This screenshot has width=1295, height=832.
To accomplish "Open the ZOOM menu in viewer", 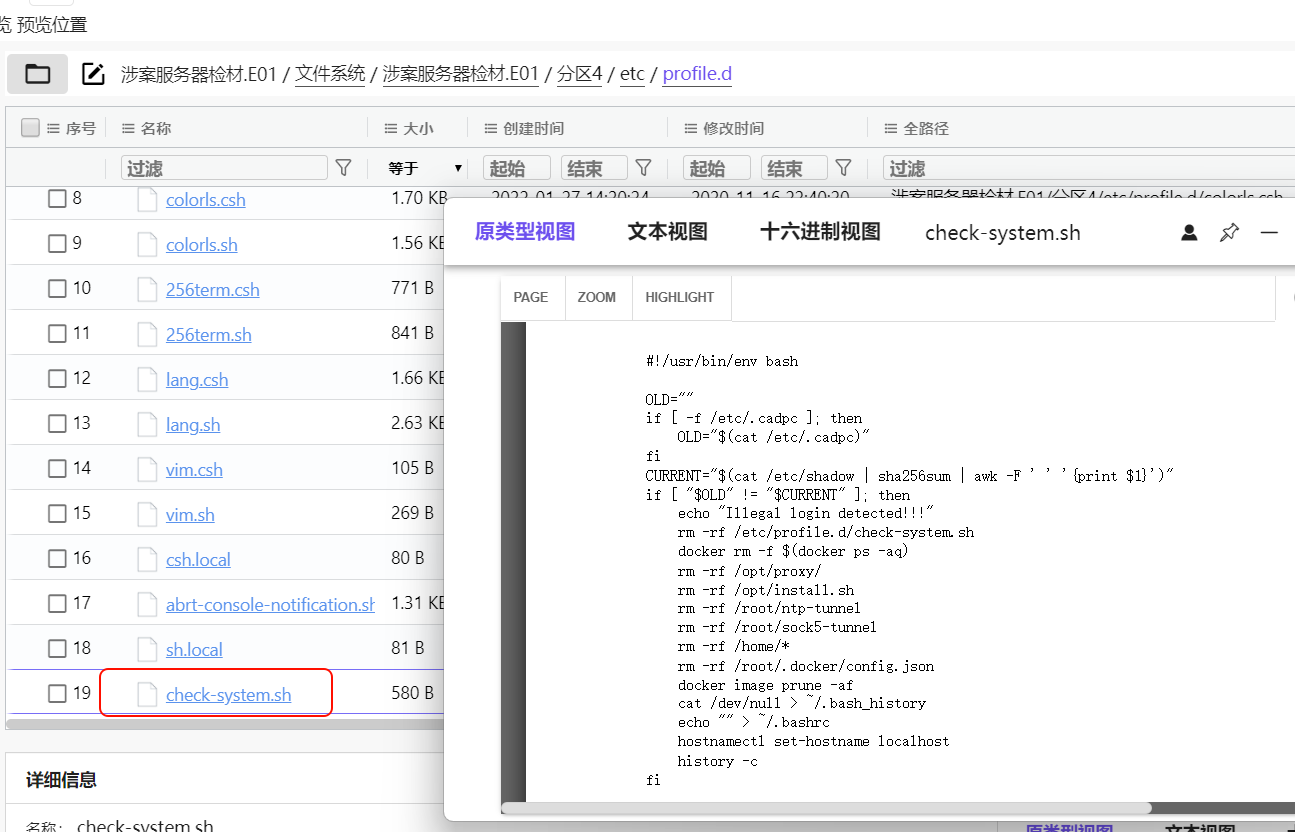I will [597, 297].
